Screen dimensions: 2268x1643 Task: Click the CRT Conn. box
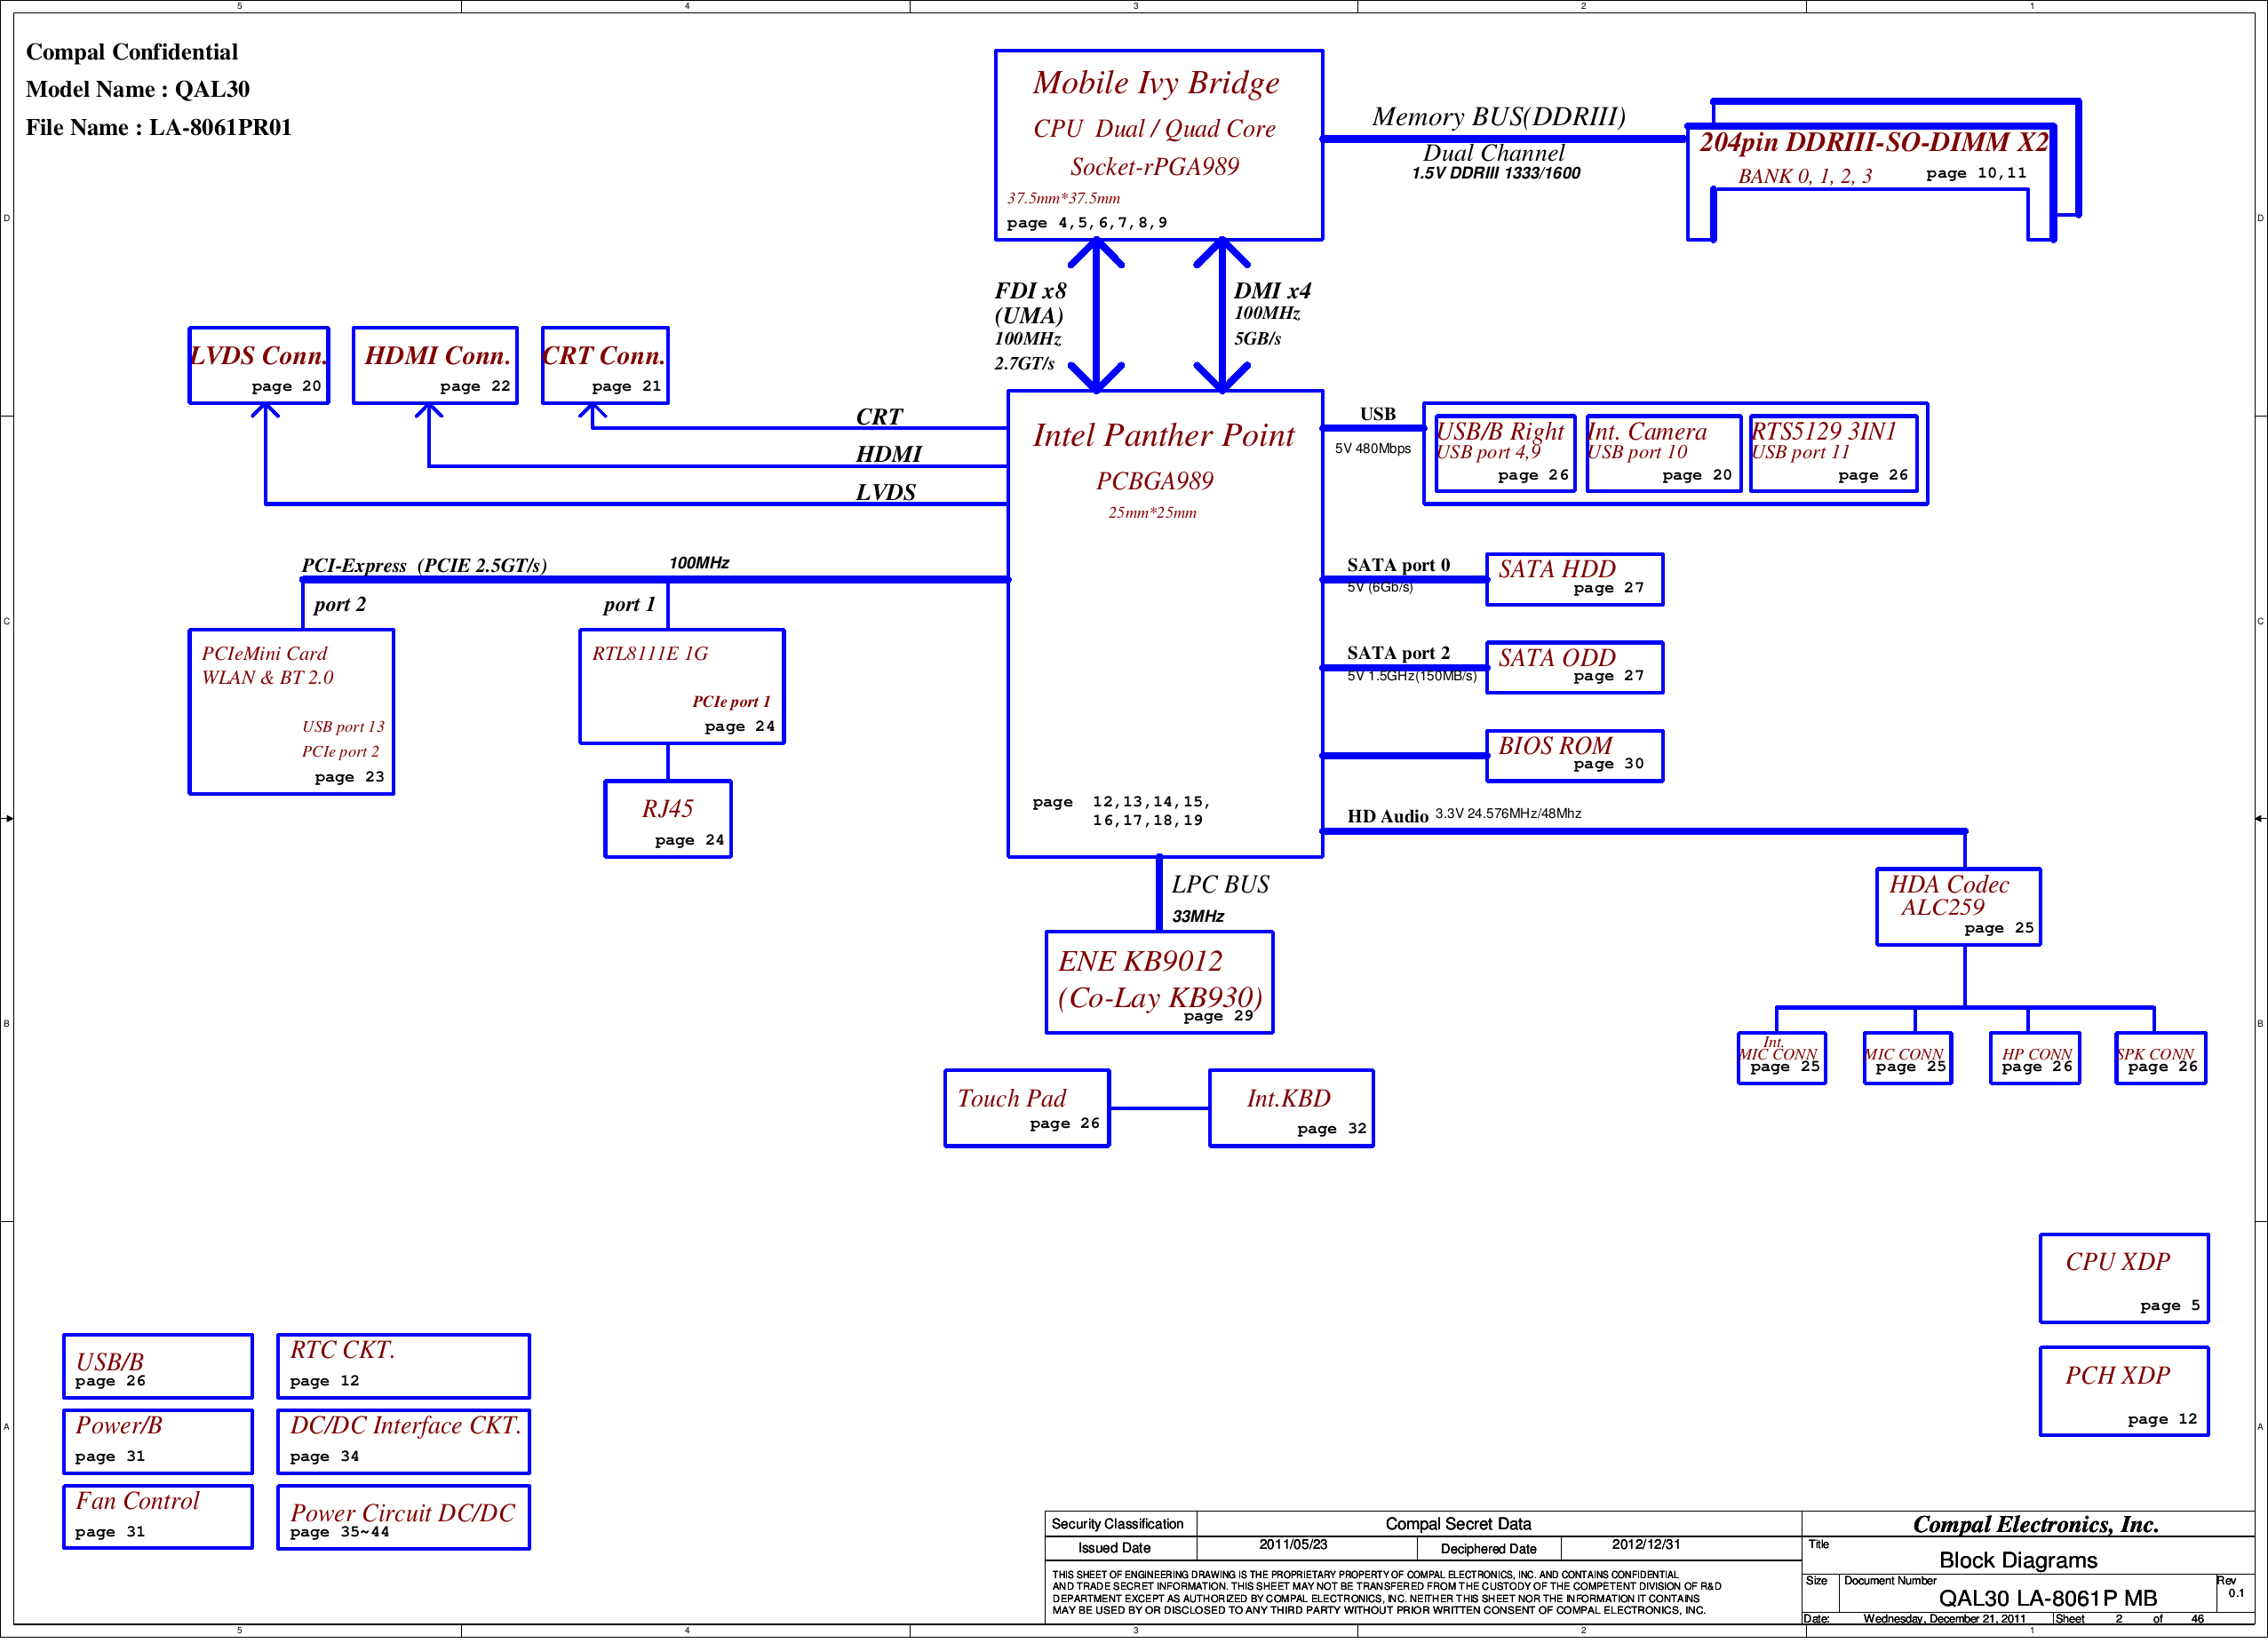[x=604, y=366]
